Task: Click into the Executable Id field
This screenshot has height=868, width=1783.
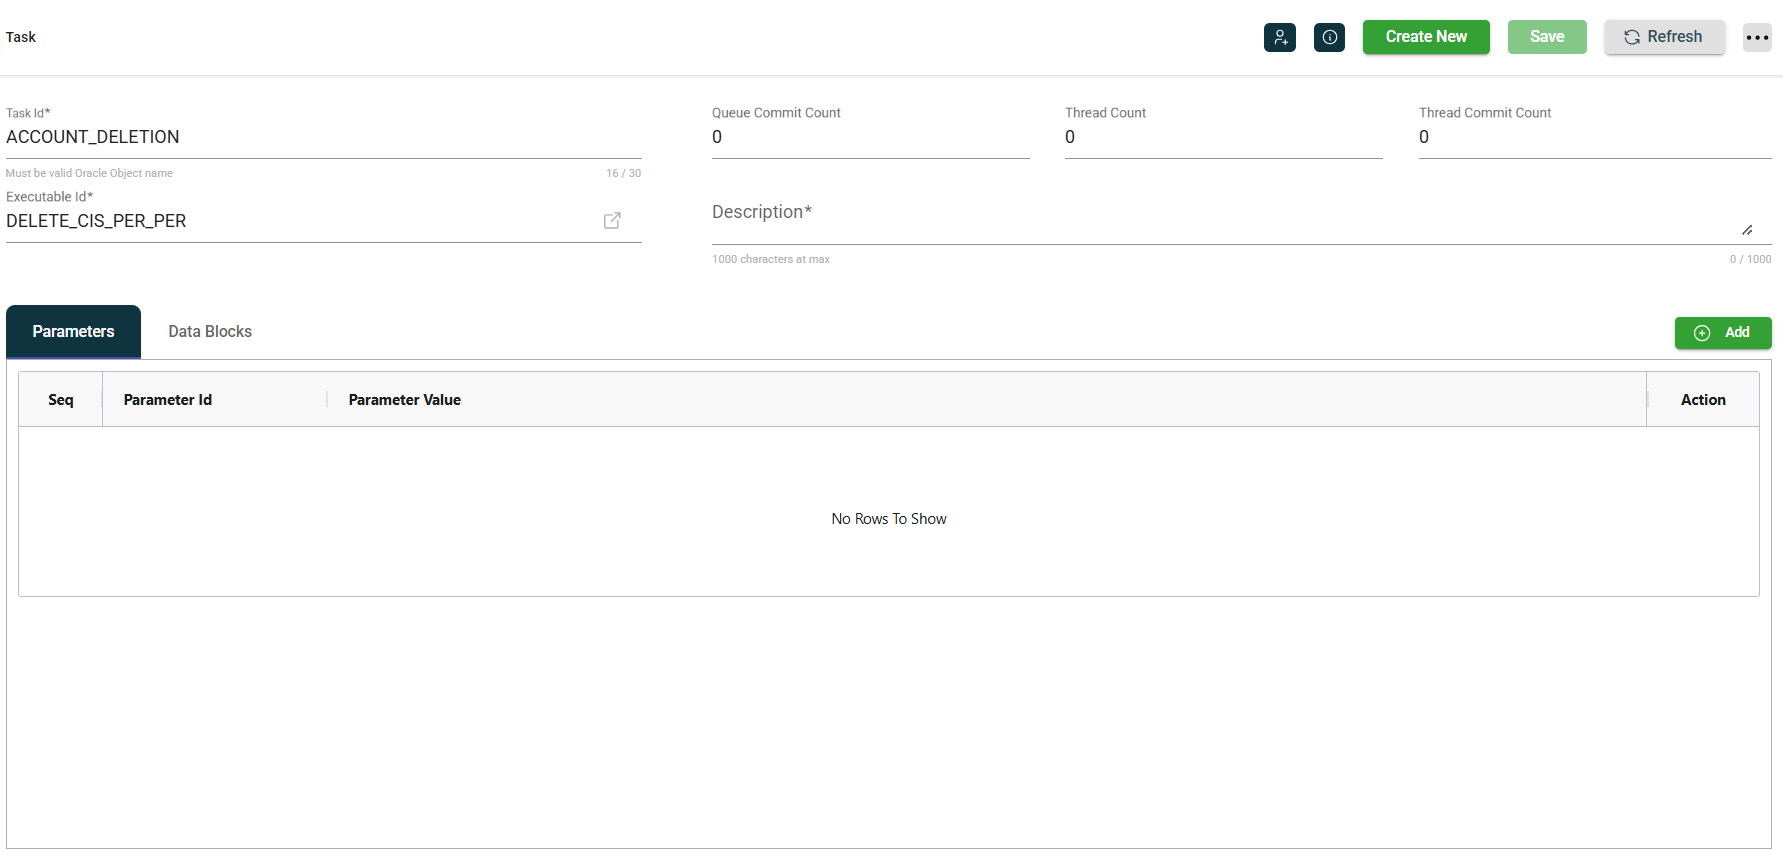Action: 300,221
